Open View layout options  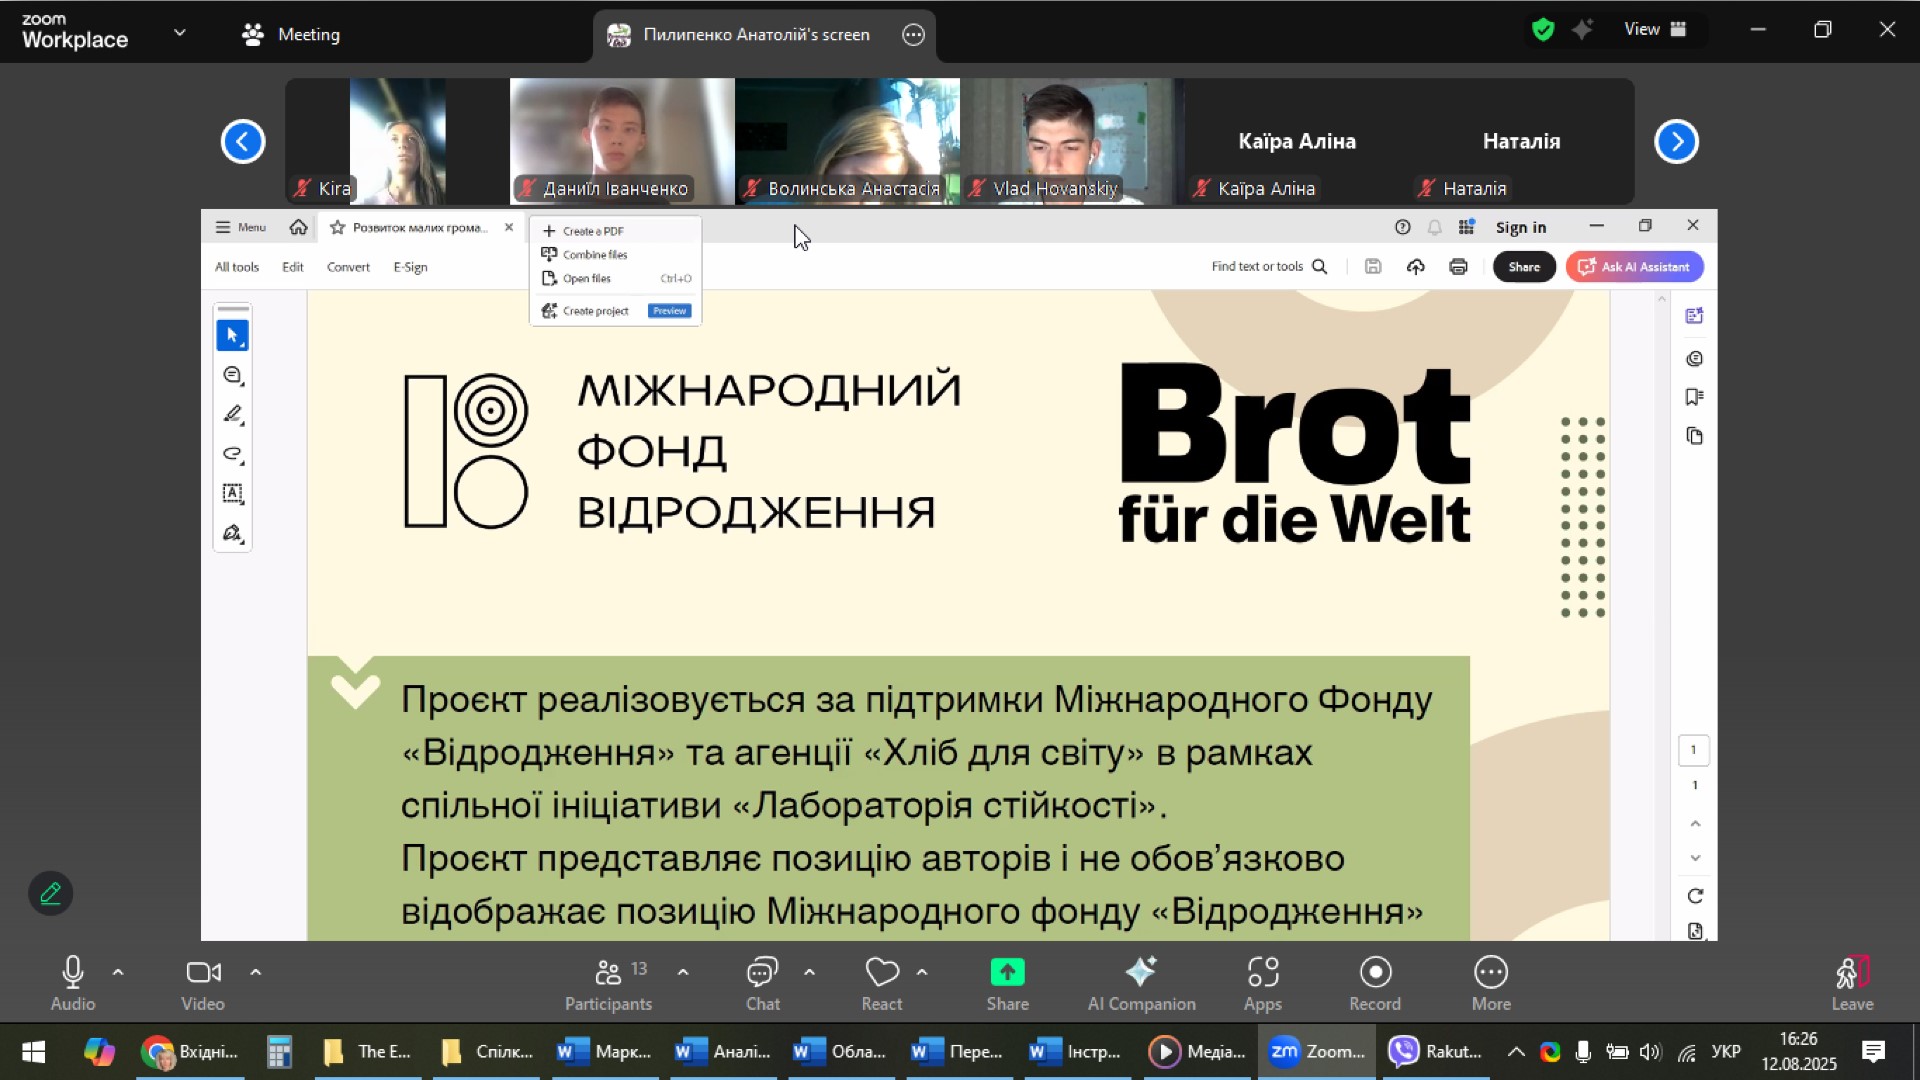(x=1655, y=29)
